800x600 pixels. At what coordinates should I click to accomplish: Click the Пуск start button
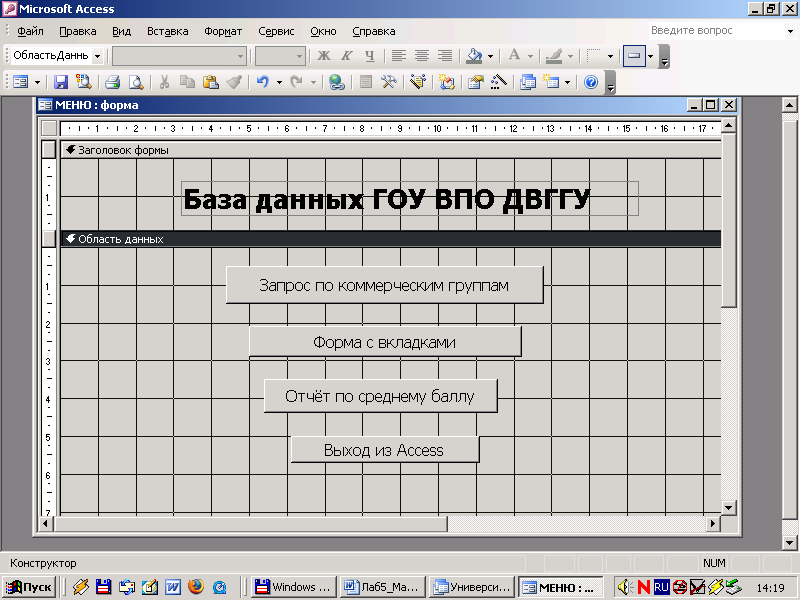pyautogui.click(x=29, y=587)
